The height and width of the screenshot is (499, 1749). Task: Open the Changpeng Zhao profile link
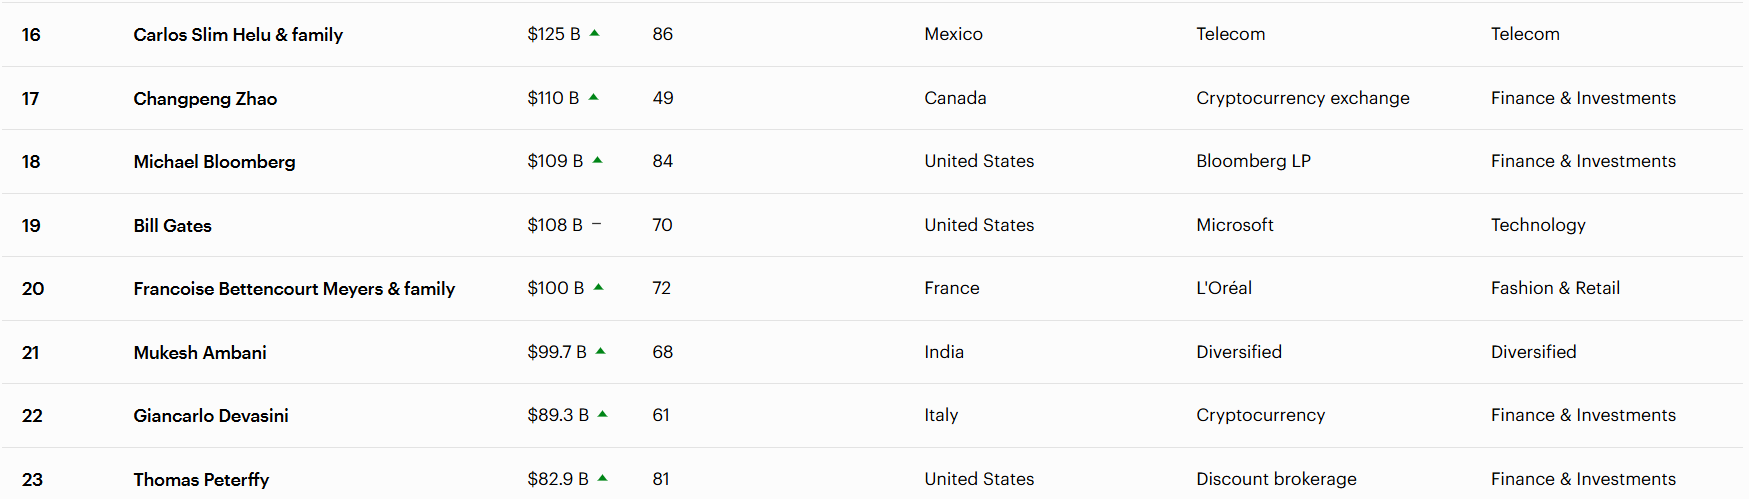[205, 99]
